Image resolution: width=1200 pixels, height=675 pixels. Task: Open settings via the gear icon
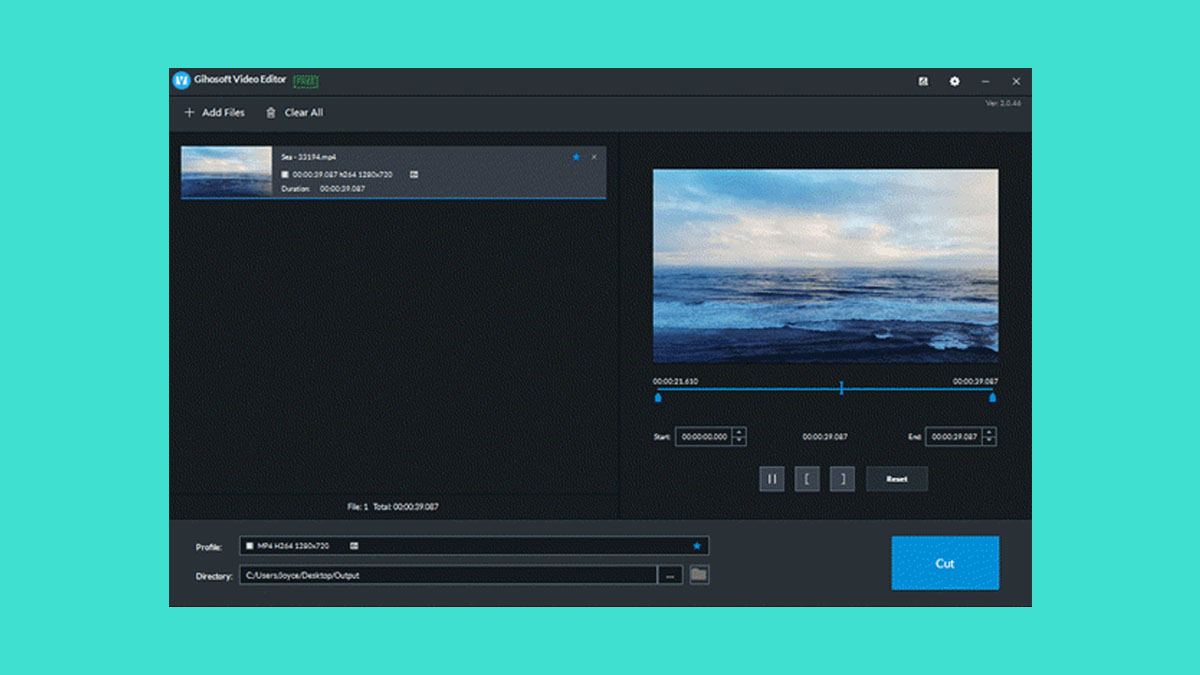pyautogui.click(x=956, y=80)
